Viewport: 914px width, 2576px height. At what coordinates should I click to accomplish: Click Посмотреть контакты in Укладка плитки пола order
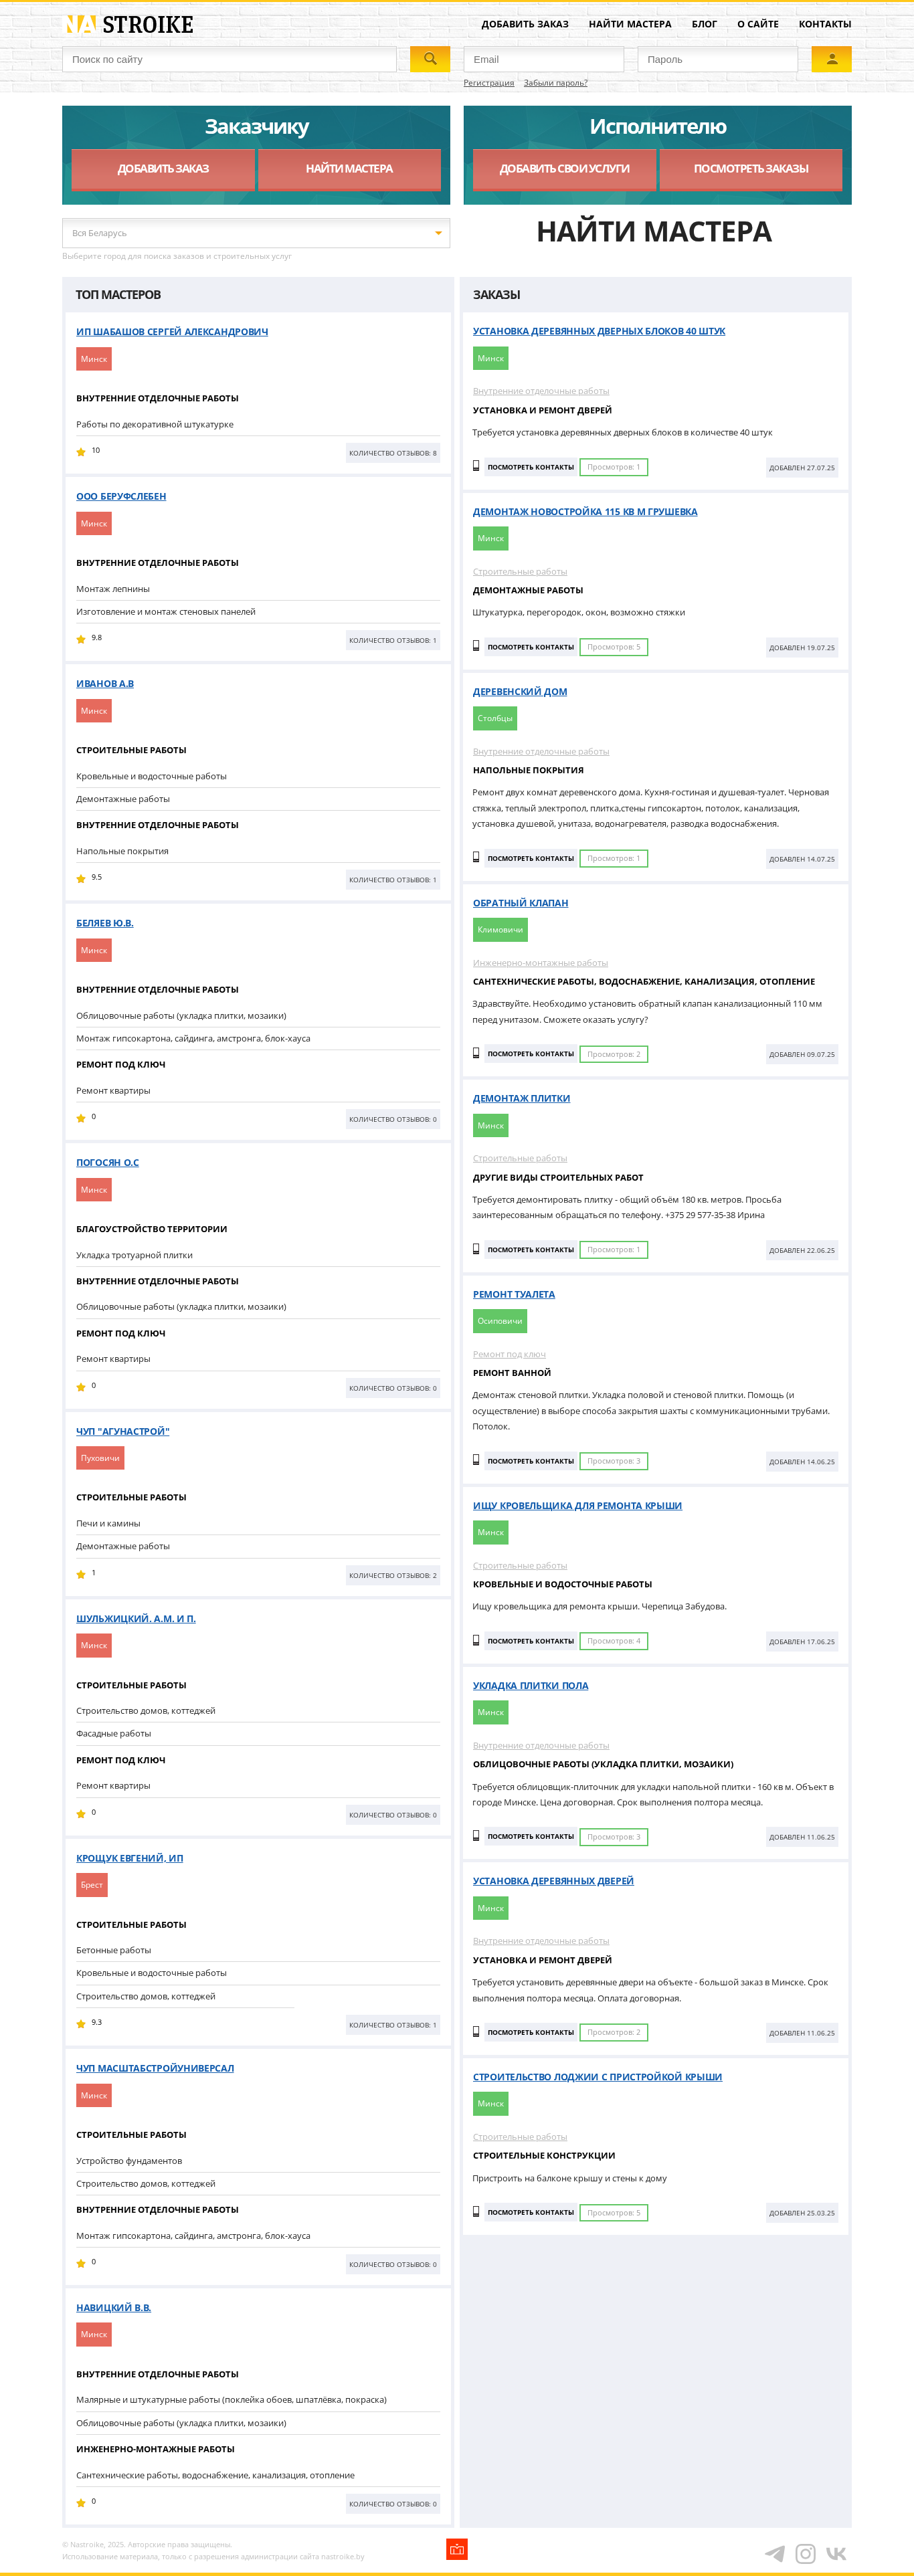[530, 1836]
